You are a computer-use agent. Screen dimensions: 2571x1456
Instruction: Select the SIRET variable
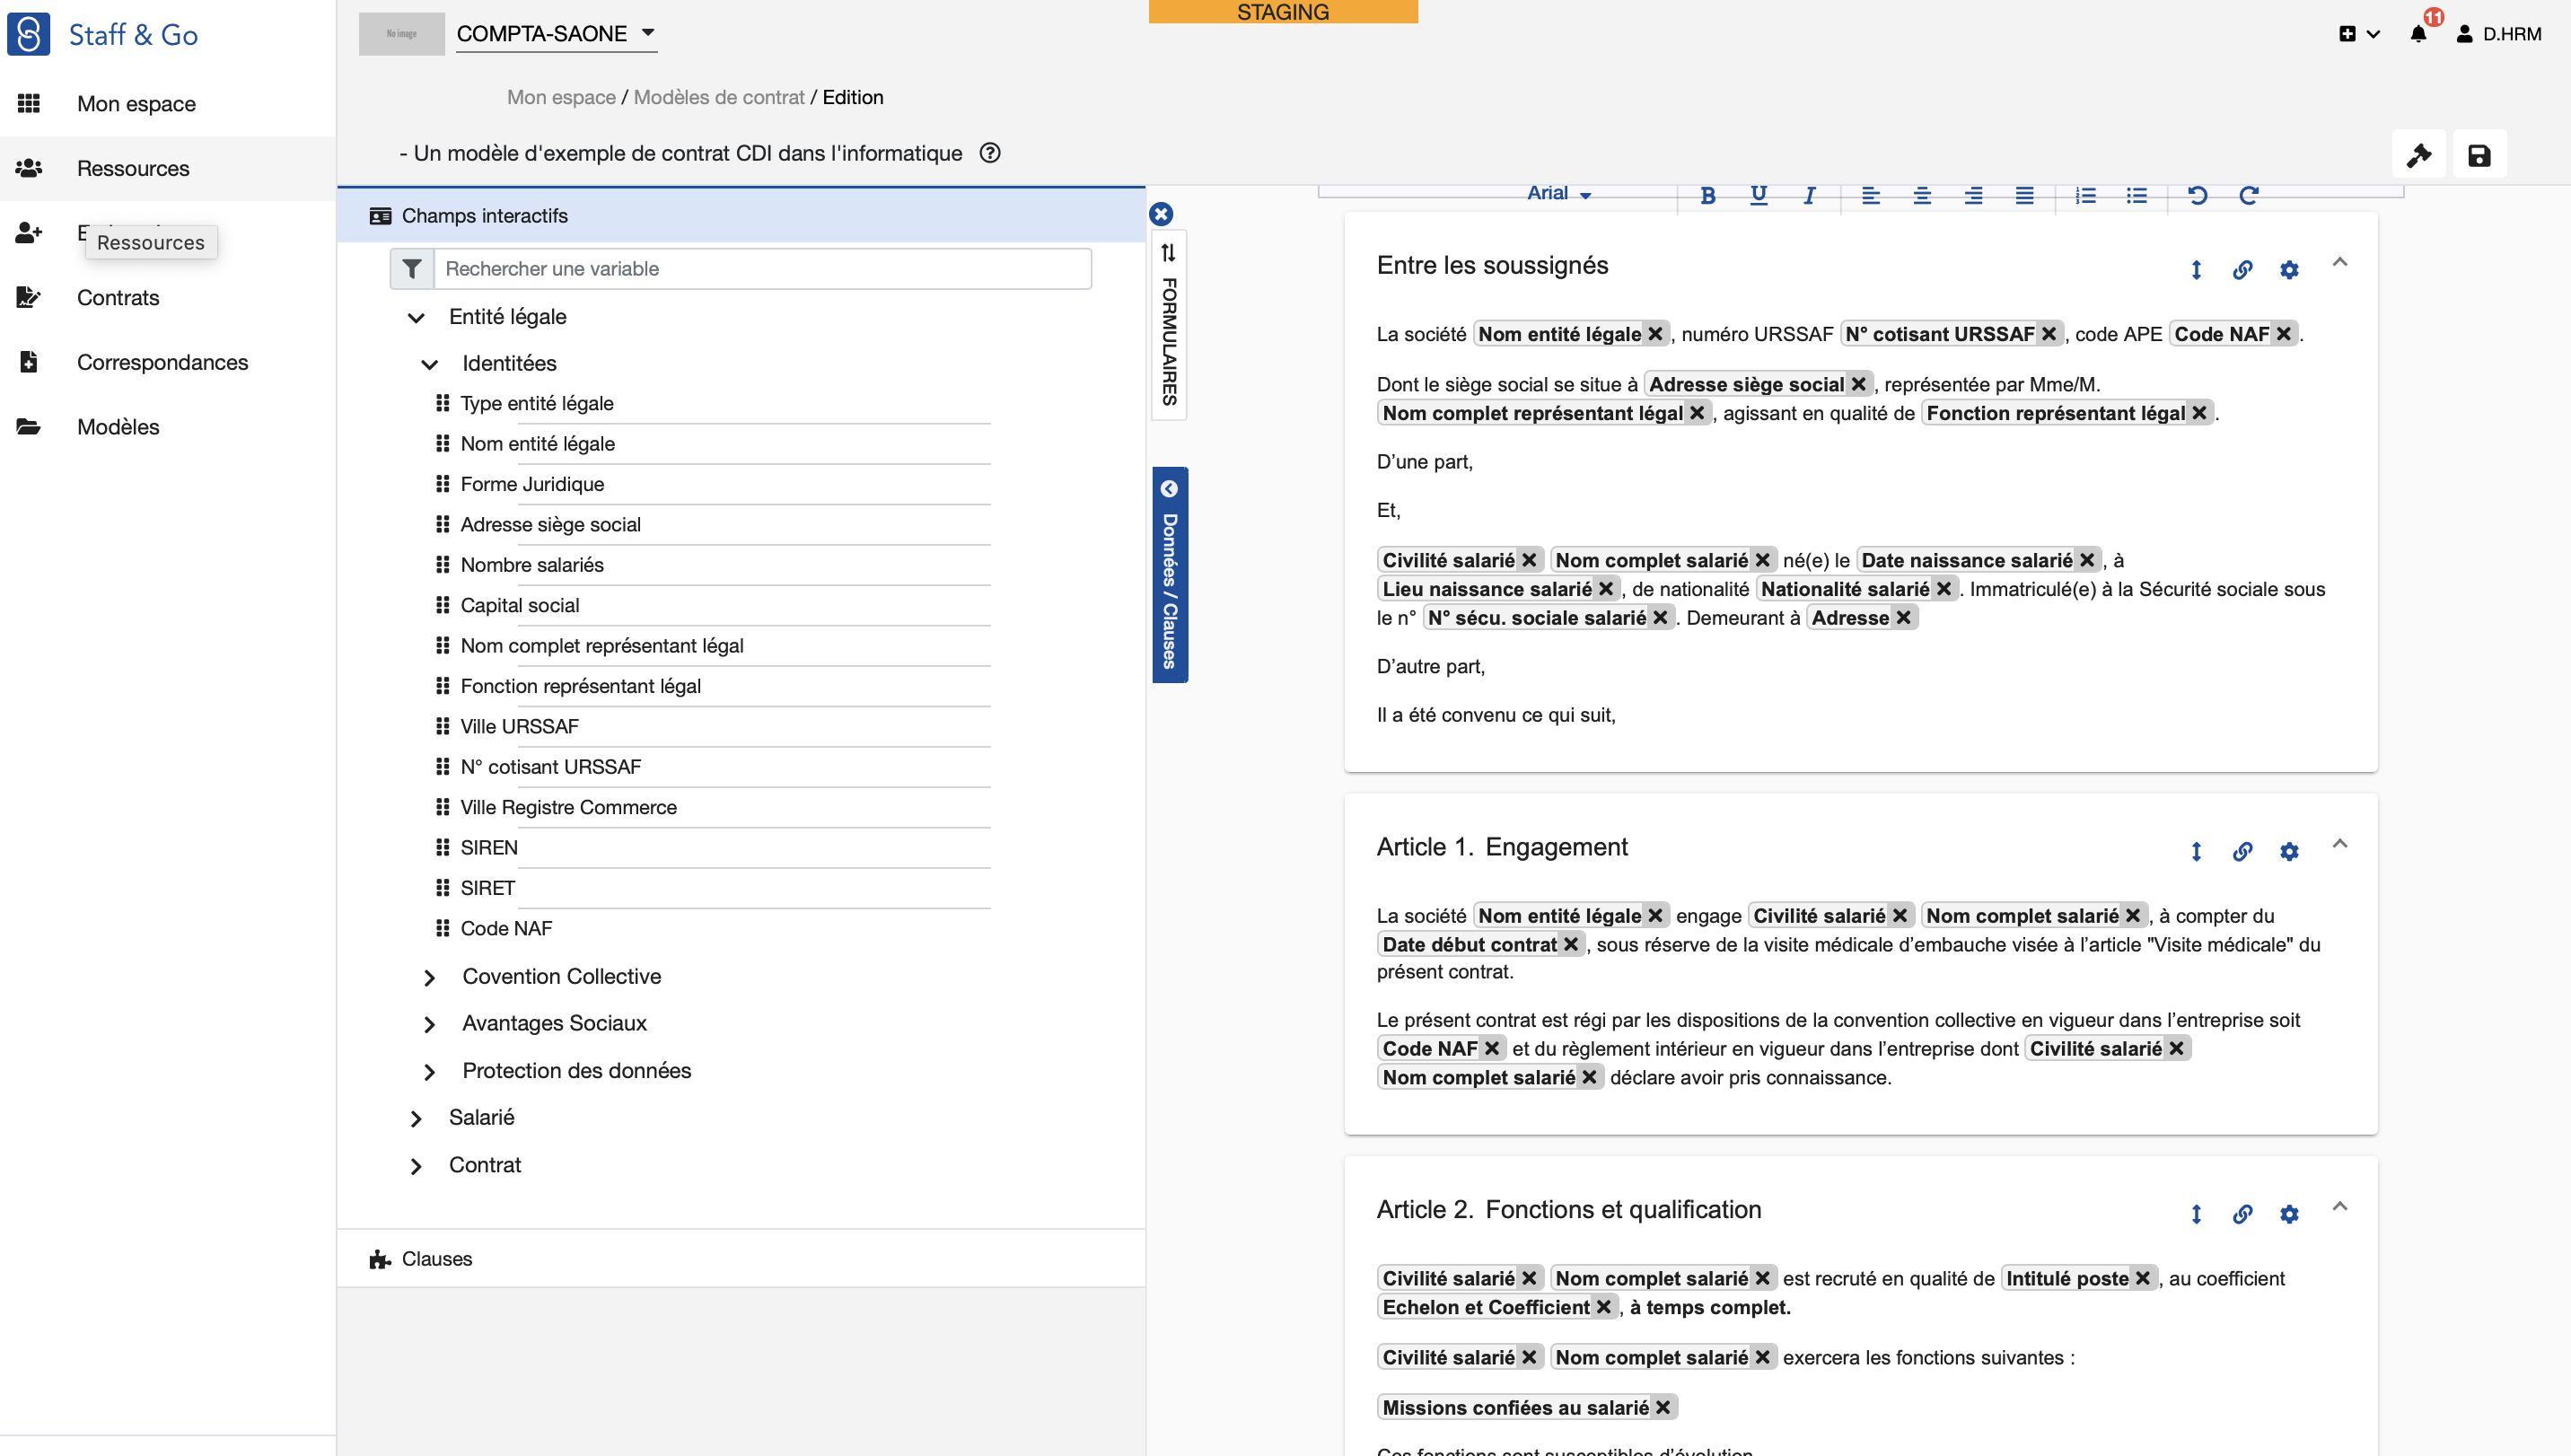pyautogui.click(x=488, y=888)
